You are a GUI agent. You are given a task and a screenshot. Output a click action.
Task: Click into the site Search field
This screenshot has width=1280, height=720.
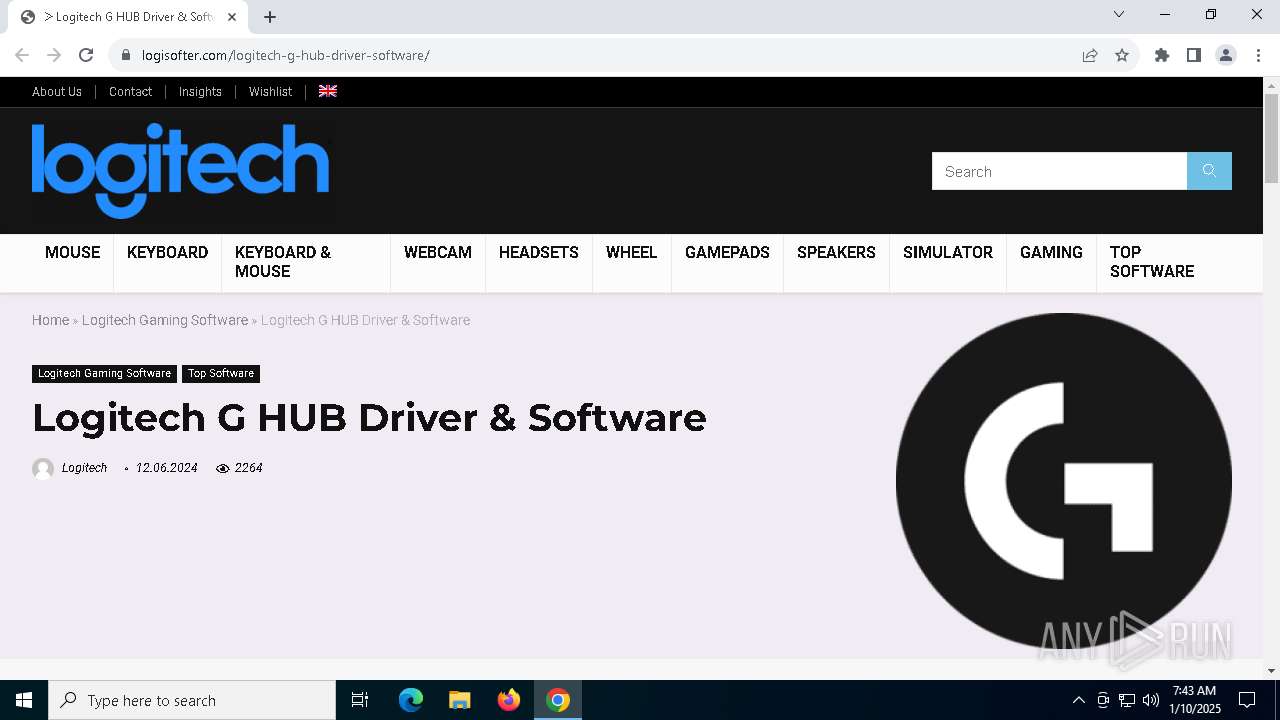pos(1059,171)
